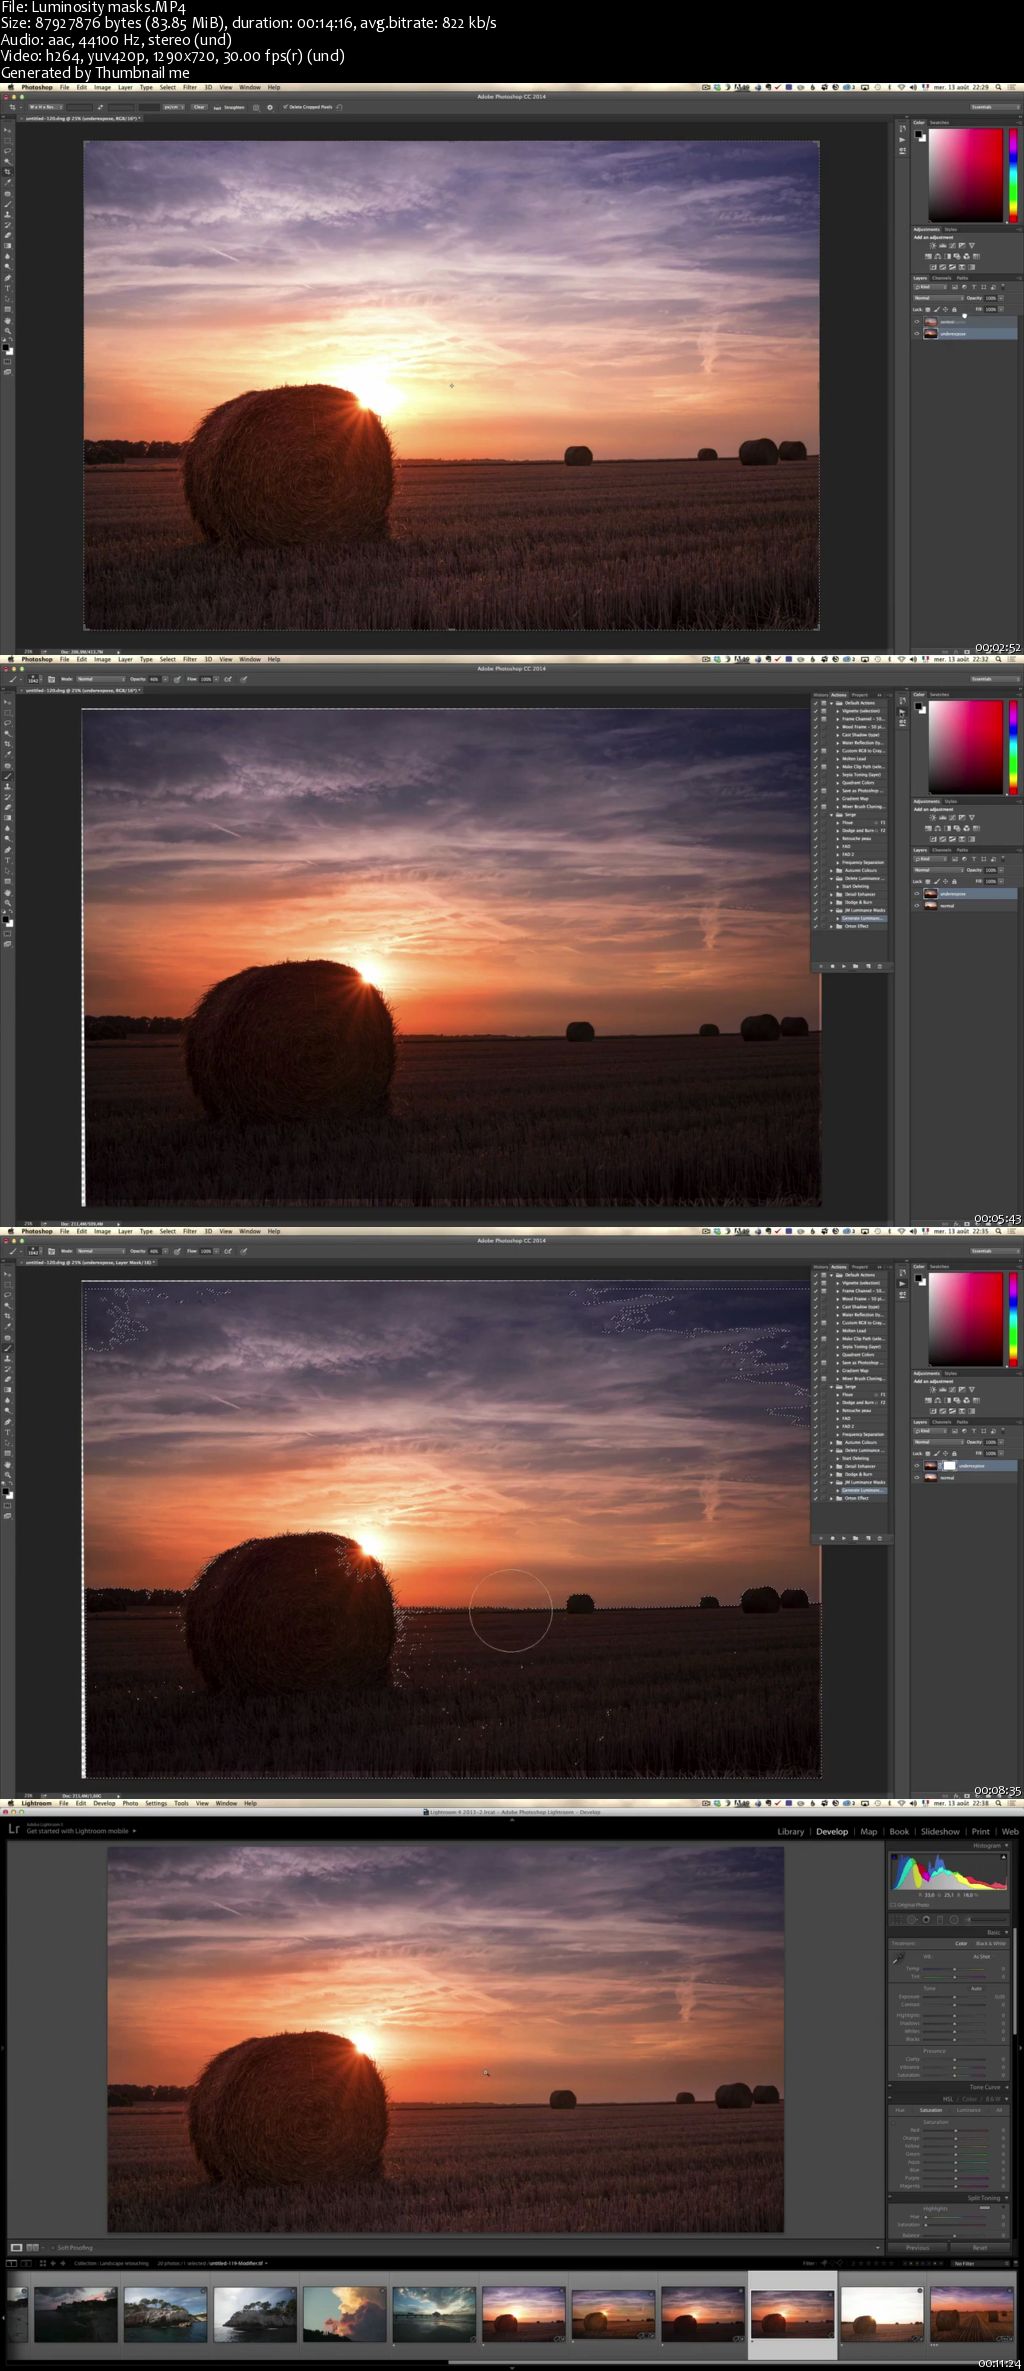
Task: Hide normal layer in second Photoshop frame
Action: click(917, 906)
